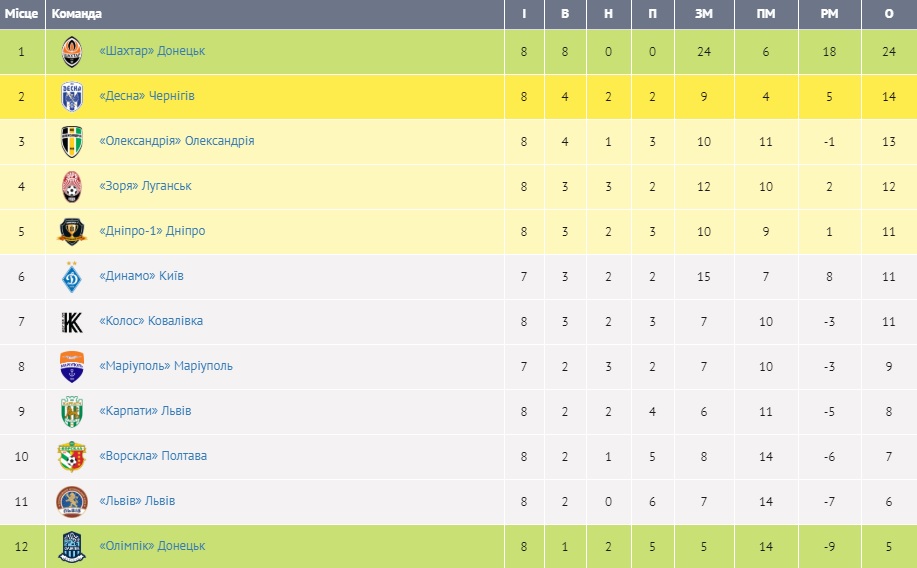Click the Dnipro-1 club logo
This screenshot has height=568, width=917.
(72, 231)
